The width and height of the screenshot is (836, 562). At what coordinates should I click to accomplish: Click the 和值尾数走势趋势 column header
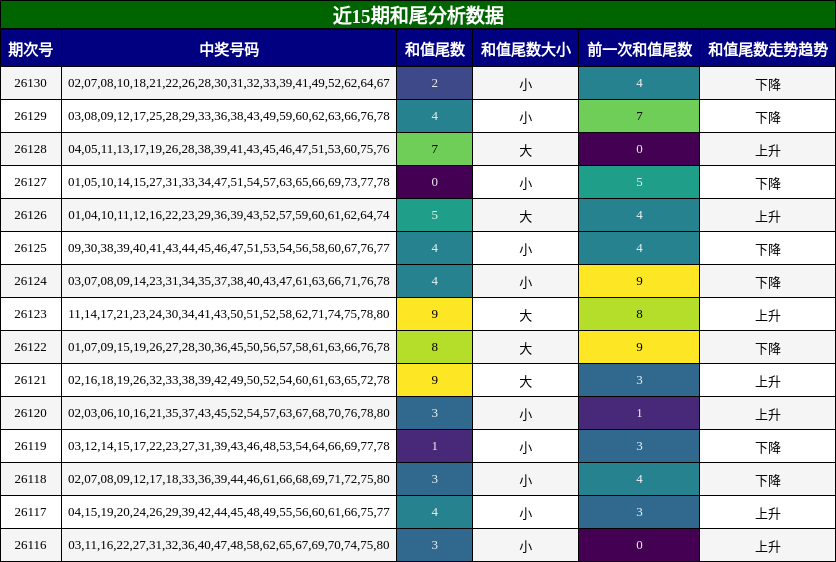tap(768, 49)
